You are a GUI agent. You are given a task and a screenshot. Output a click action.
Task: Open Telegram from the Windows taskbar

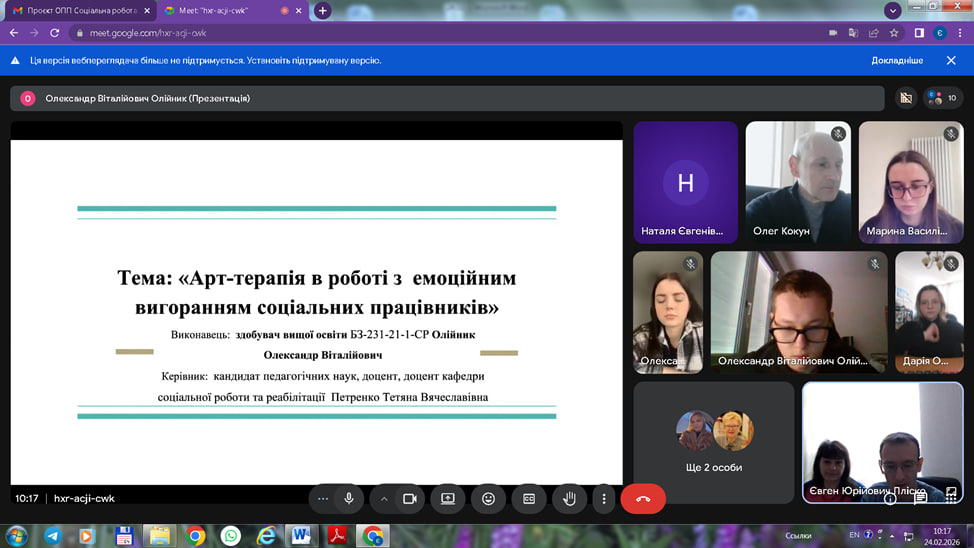click(x=52, y=536)
